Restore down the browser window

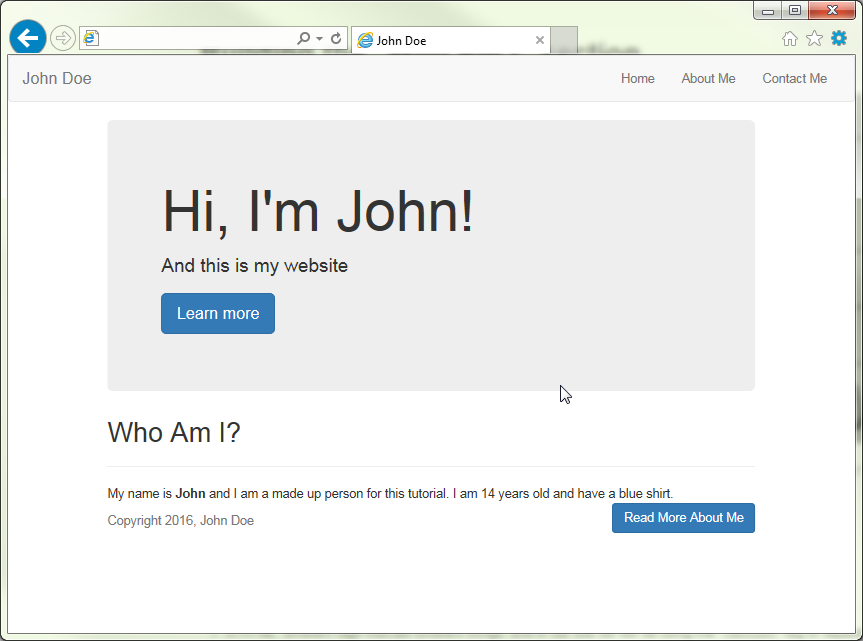tap(795, 11)
